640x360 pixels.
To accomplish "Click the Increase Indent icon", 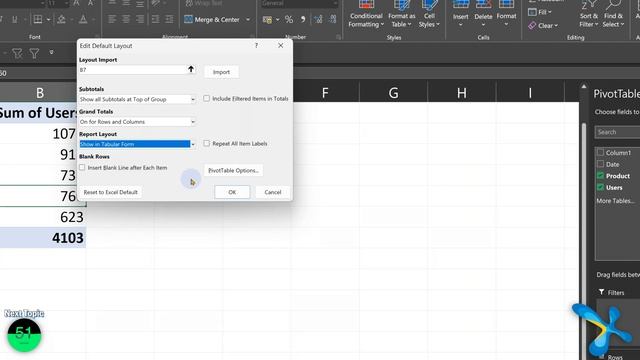I will point(169,20).
